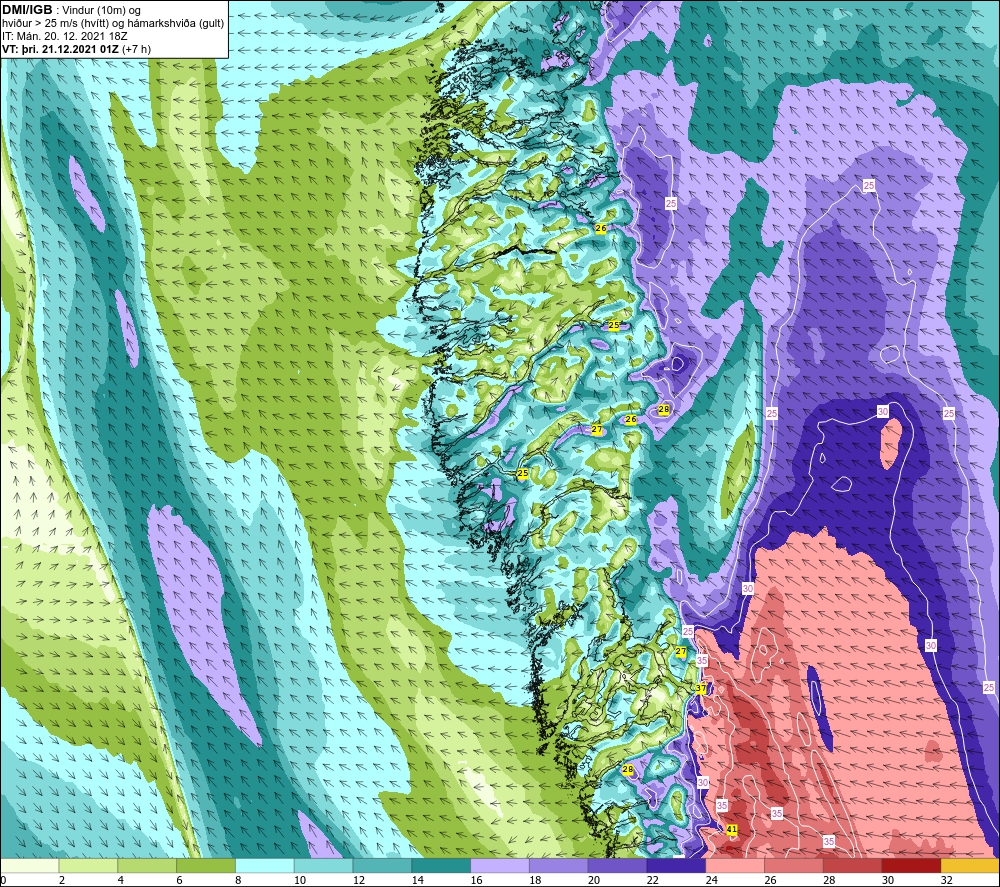Click the legend scale value 30
The width and height of the screenshot is (1000, 887).
(888, 881)
